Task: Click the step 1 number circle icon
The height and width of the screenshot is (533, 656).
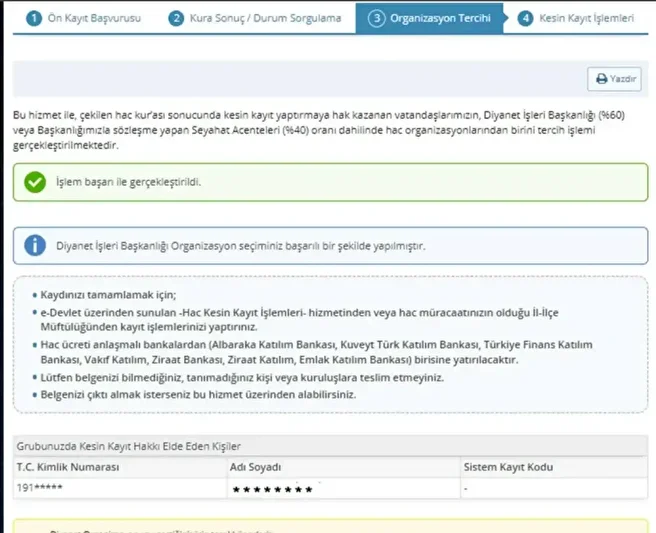Action: [x=33, y=18]
